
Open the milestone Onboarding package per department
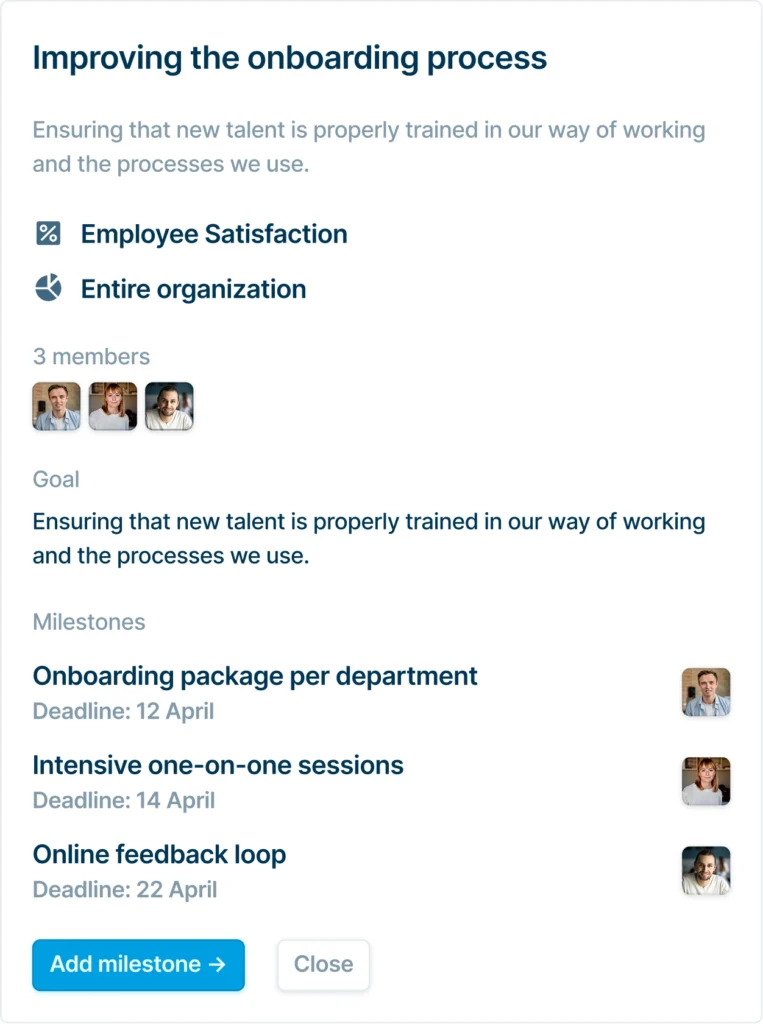point(255,676)
